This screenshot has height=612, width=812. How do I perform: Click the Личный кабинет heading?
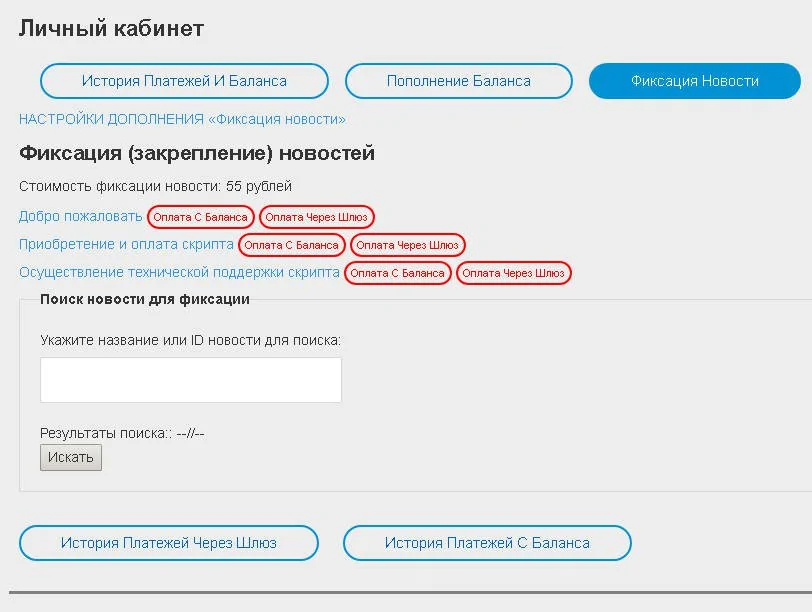(111, 28)
